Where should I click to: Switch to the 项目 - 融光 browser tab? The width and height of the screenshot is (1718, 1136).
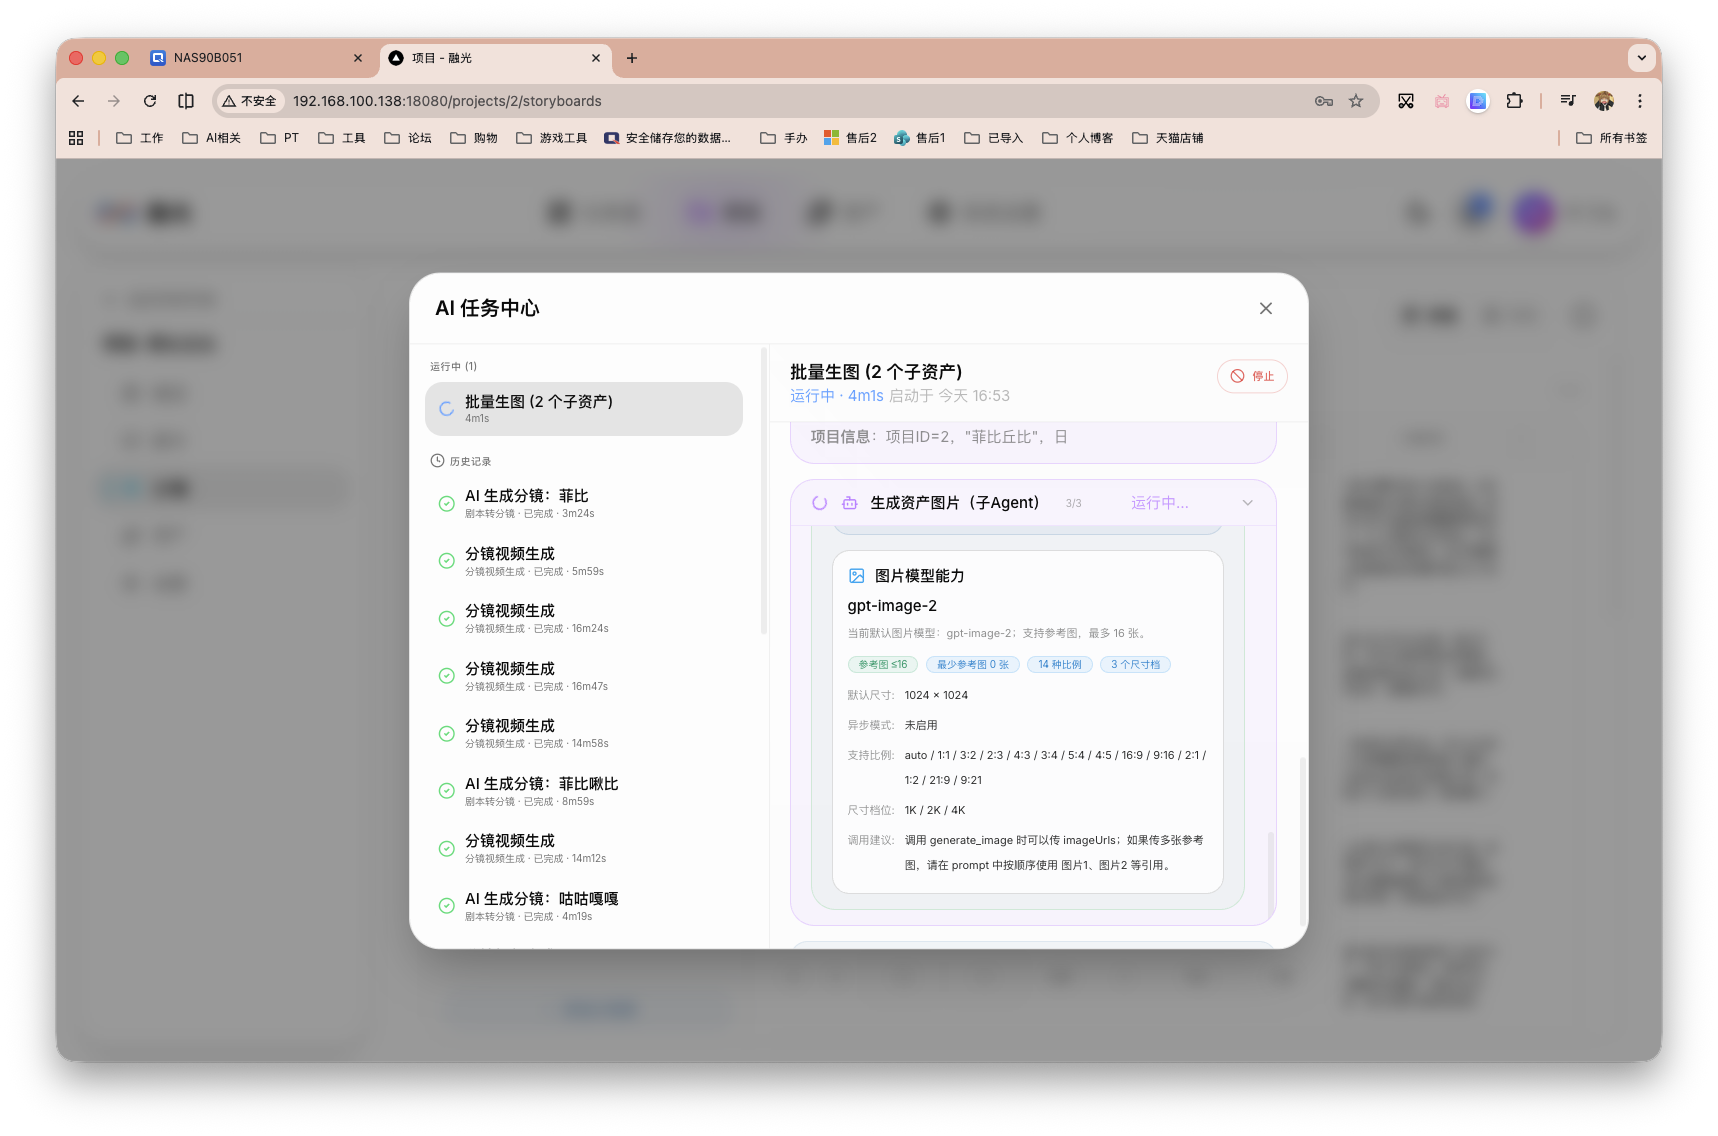pyautogui.click(x=495, y=58)
